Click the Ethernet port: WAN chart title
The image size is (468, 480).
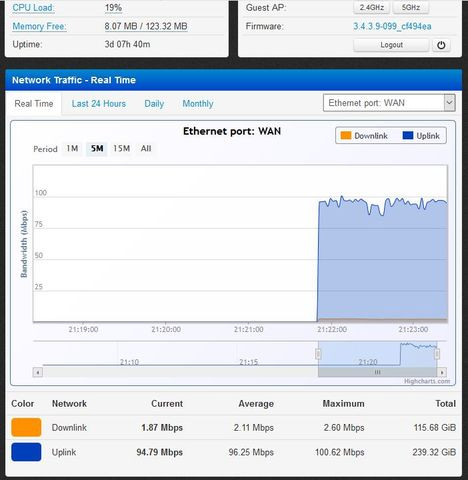pyautogui.click(x=232, y=131)
